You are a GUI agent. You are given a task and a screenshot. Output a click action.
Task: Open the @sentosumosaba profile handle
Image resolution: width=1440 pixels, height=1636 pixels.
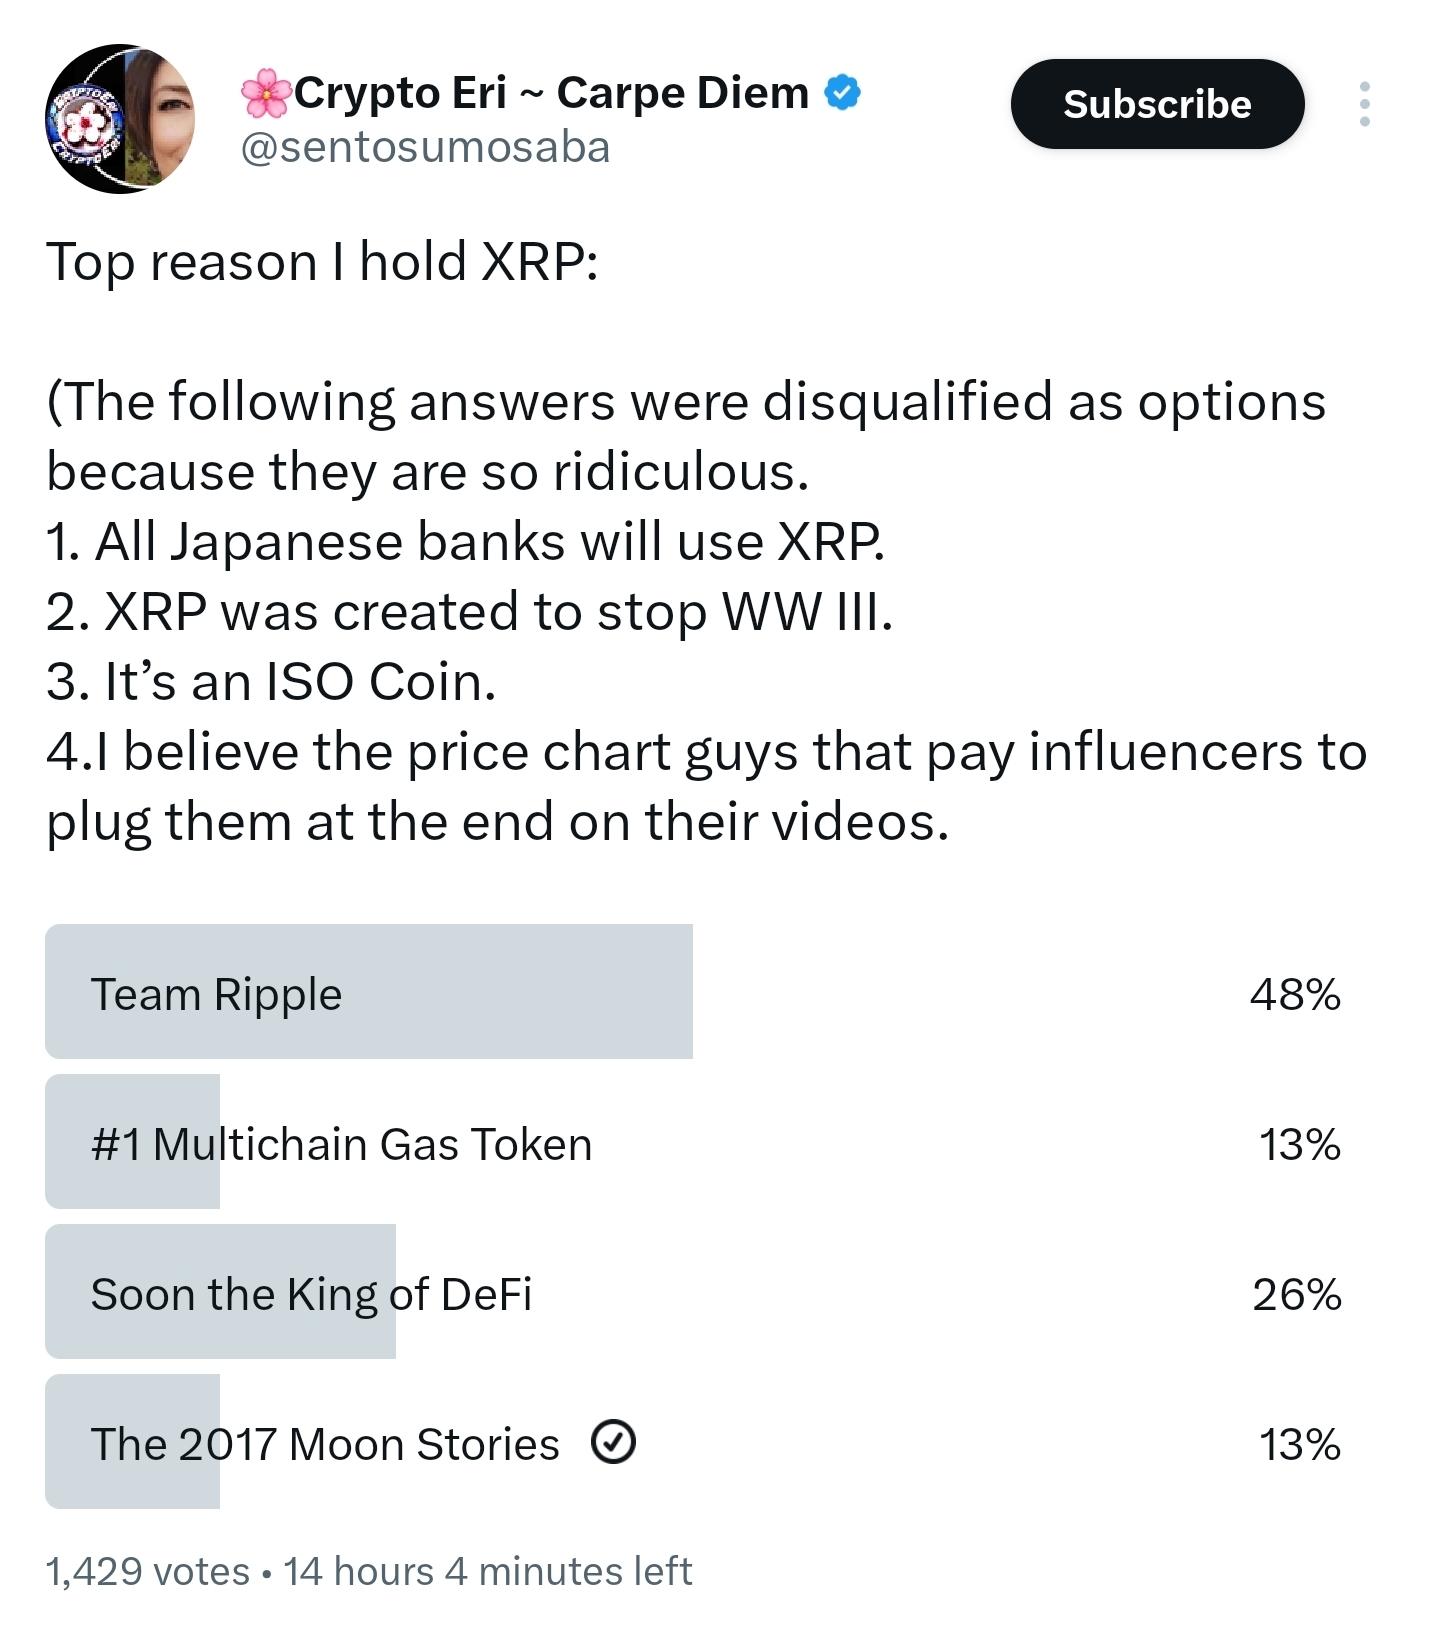425,147
